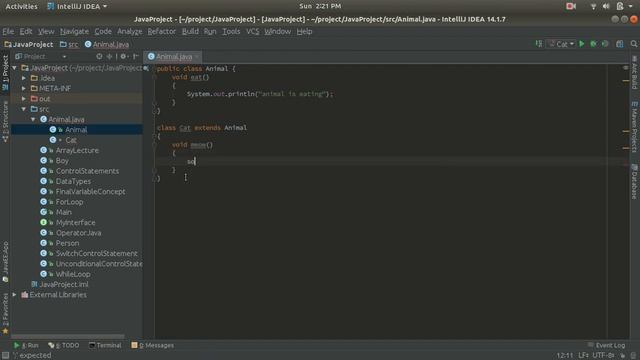Screen dimensions: 640x360
Task: Open the Navigate menu
Action: click(74, 31)
